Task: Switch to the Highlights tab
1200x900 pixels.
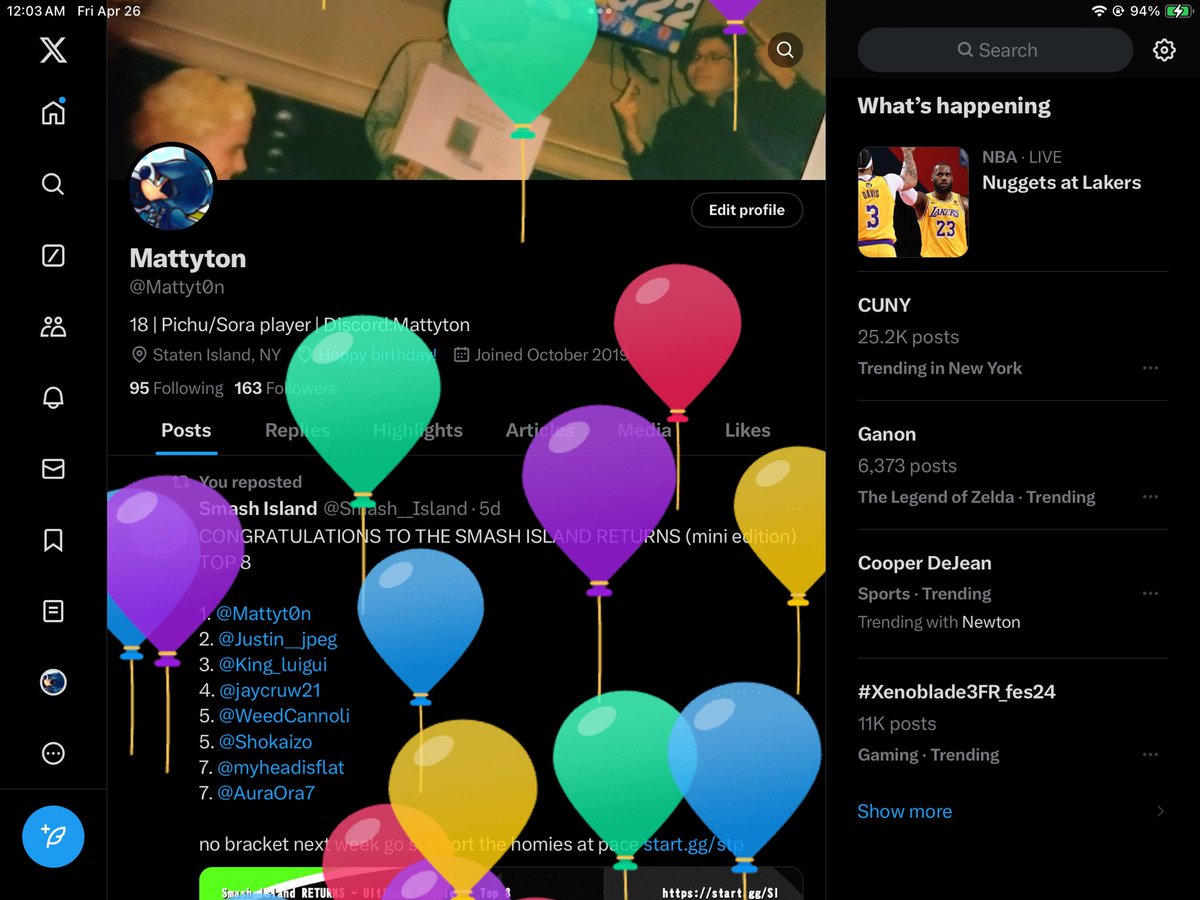Action: (x=418, y=430)
